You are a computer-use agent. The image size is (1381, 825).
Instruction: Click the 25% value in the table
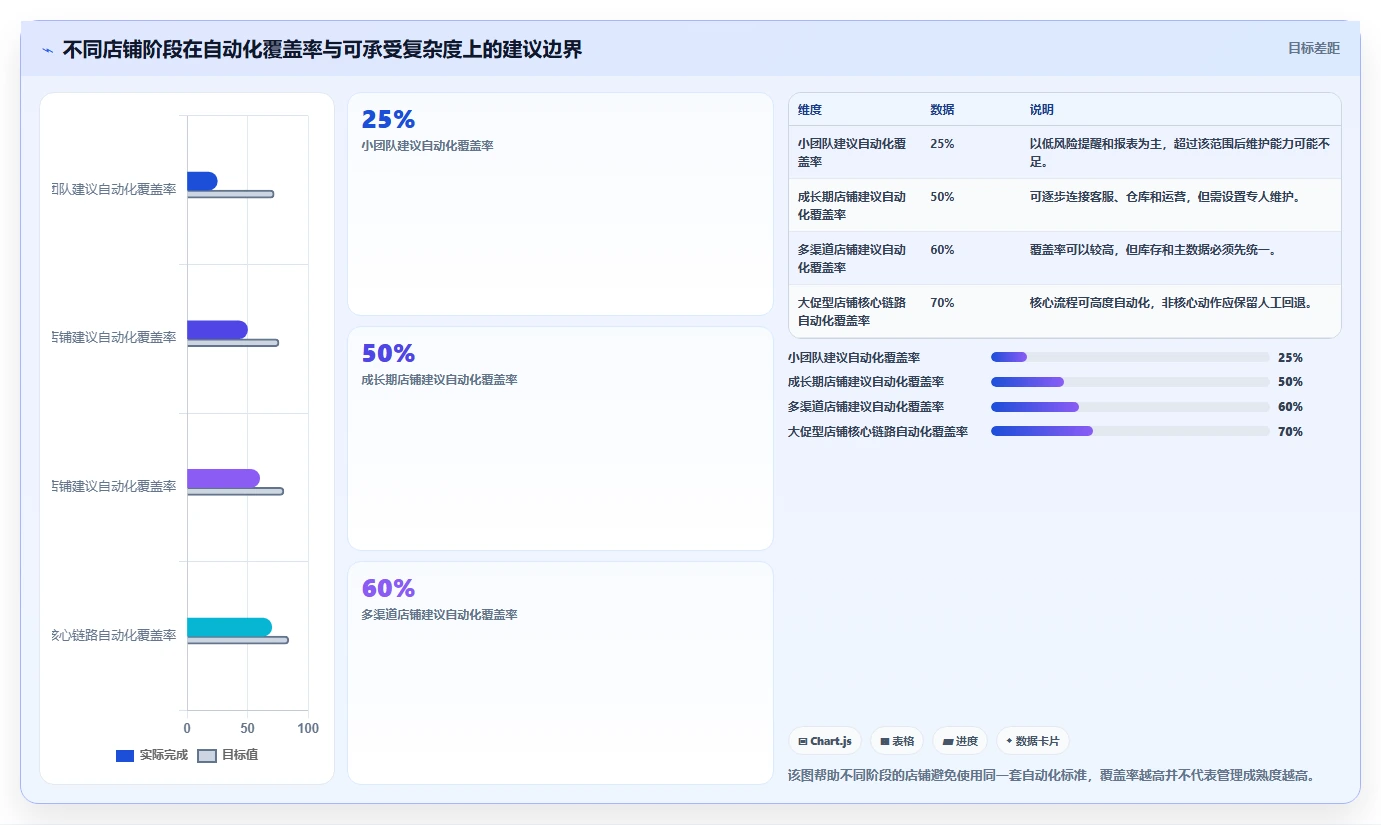pos(942,143)
